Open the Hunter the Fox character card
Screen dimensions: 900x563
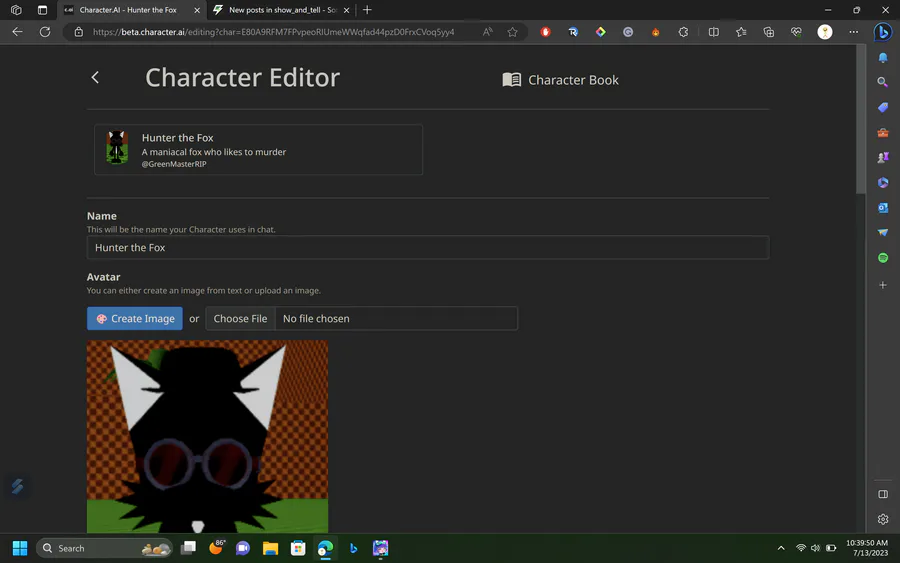click(x=258, y=150)
